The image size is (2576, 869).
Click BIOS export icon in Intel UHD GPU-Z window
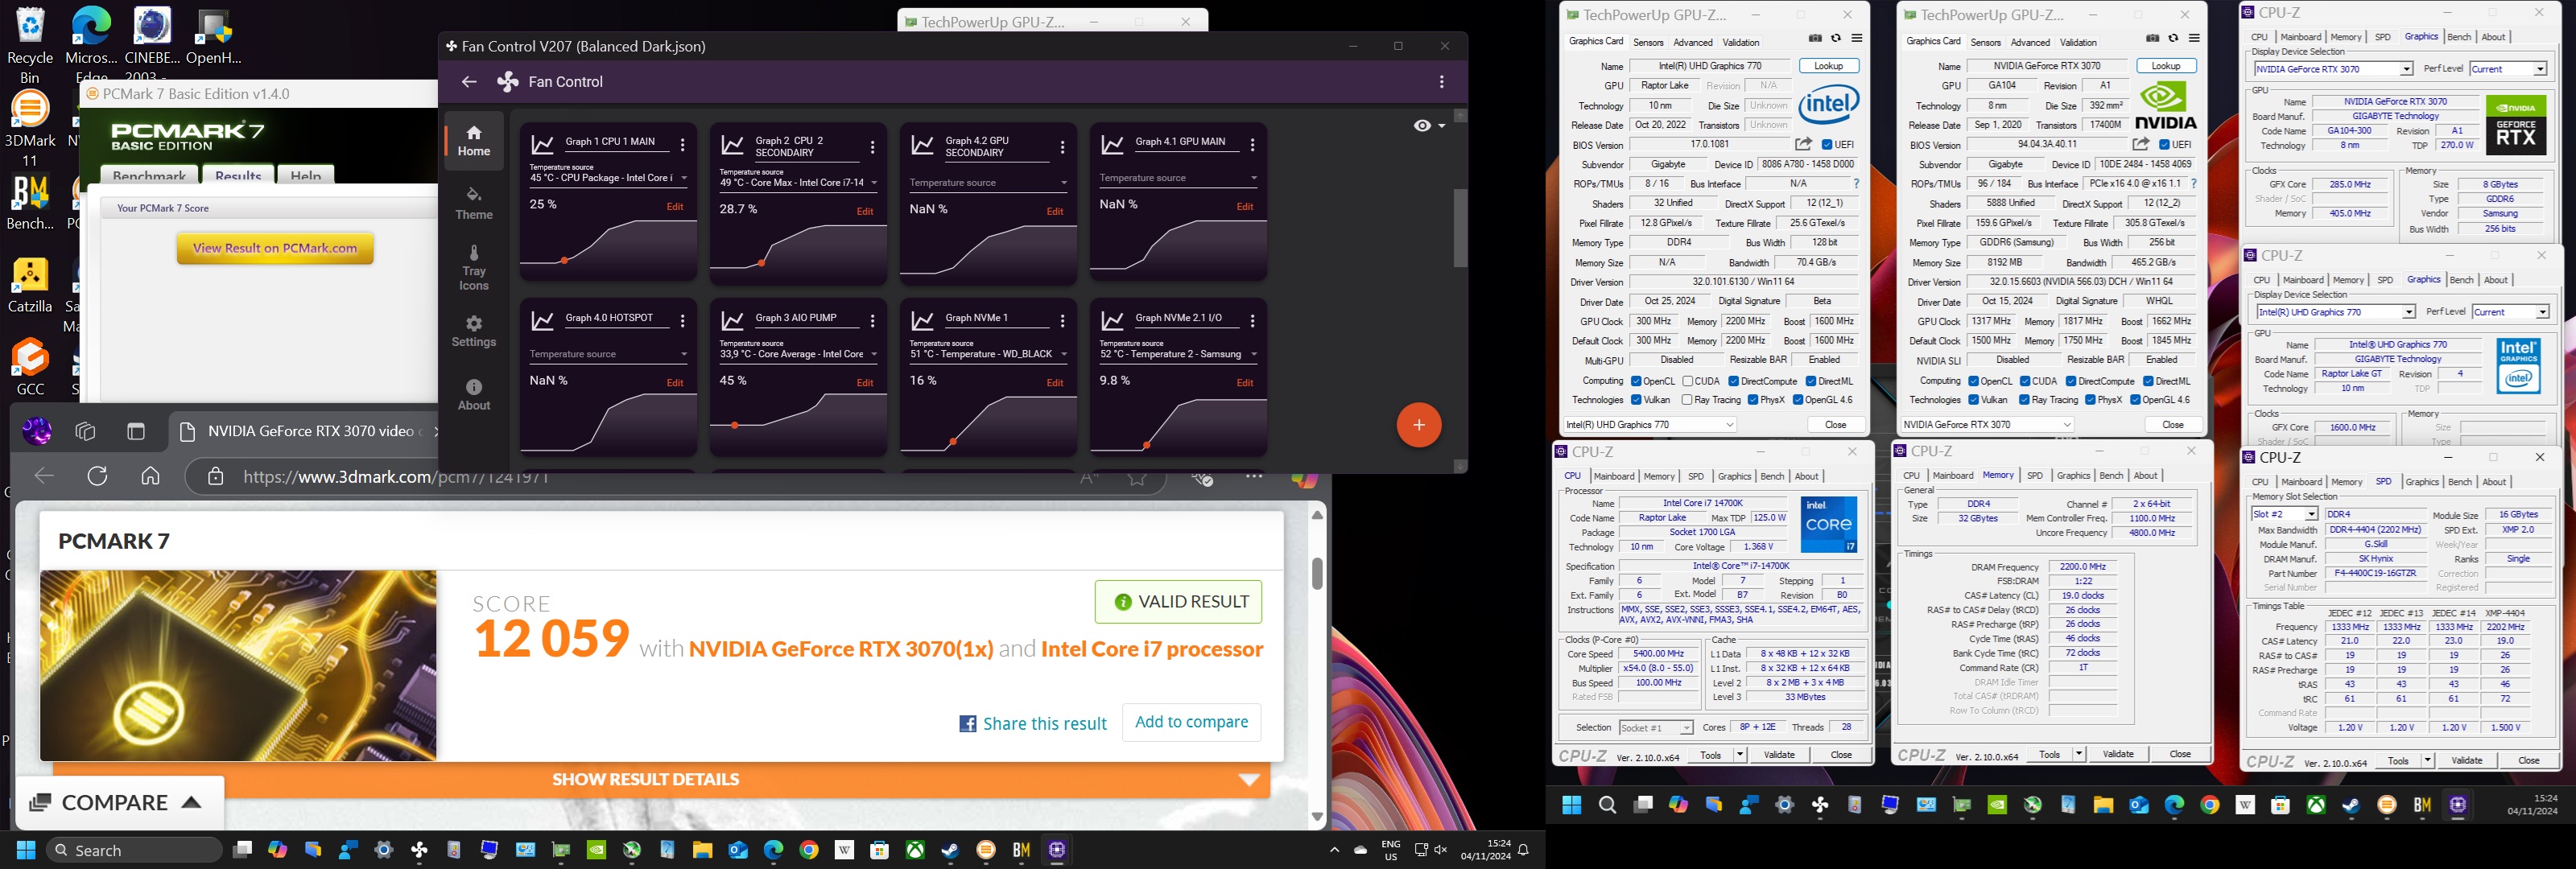(x=1803, y=145)
